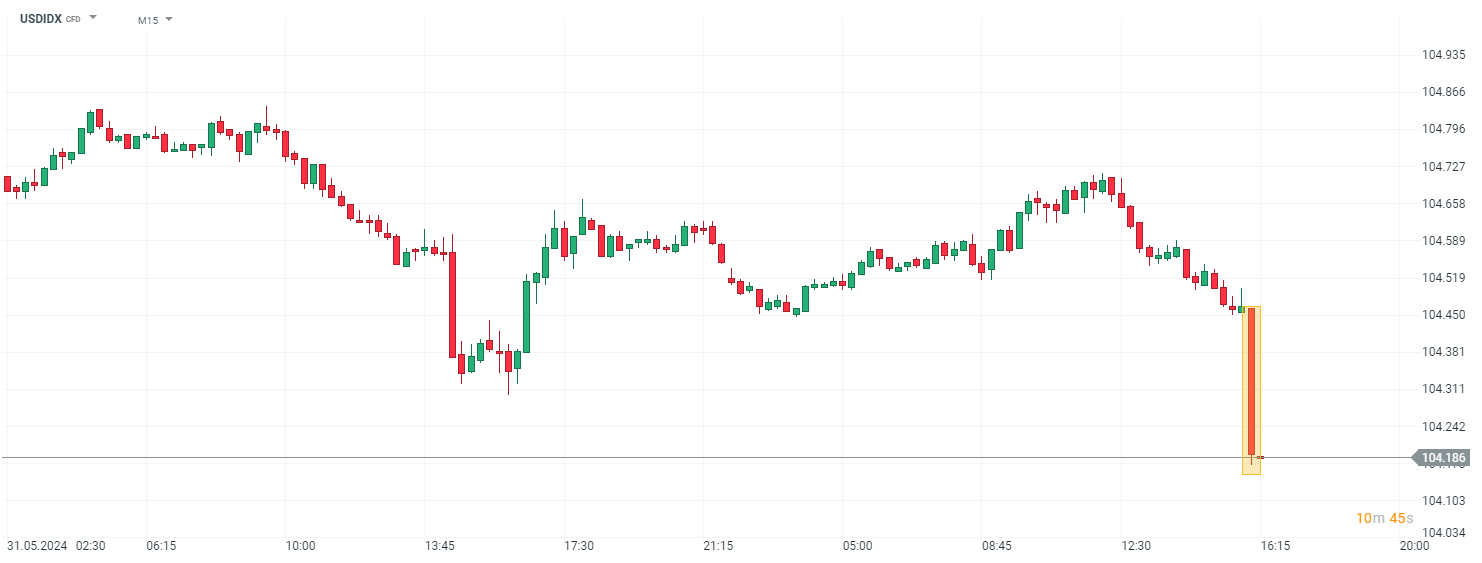This screenshot has width=1482, height=563.
Task: Select the CFD instrument type label
Action: click(73, 19)
